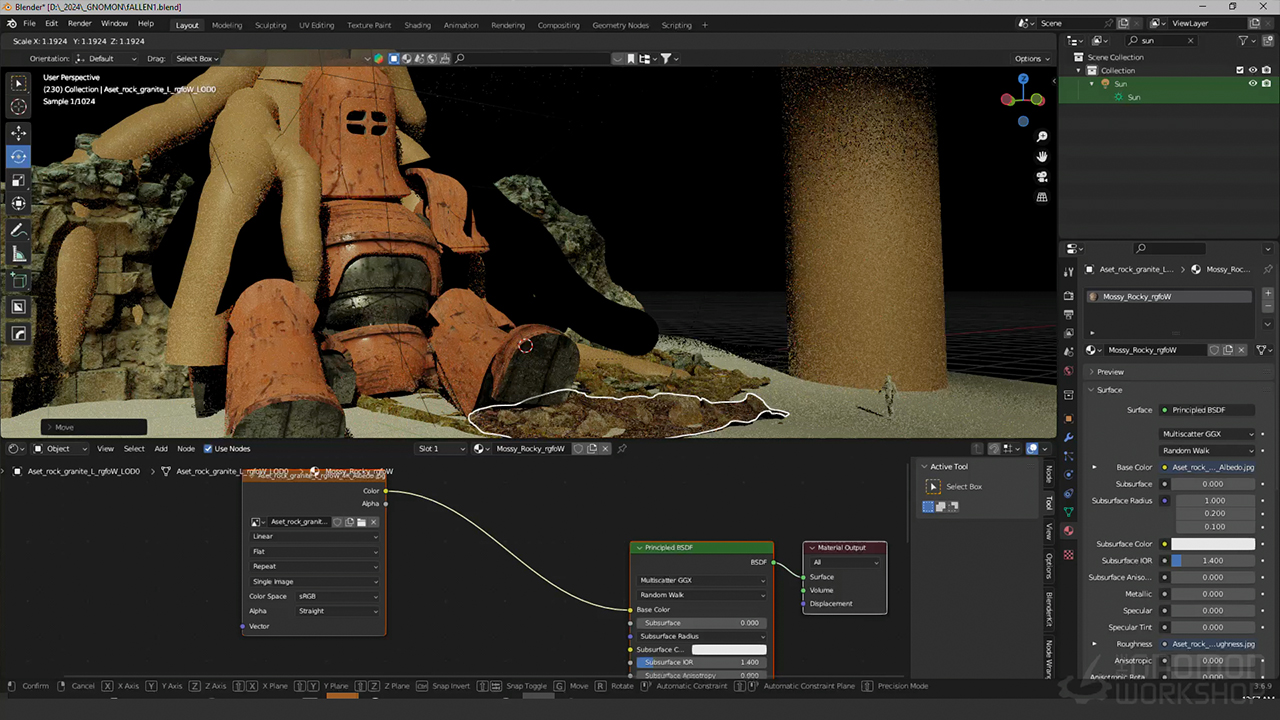Select the 3D Cursor tool

(x=19, y=107)
